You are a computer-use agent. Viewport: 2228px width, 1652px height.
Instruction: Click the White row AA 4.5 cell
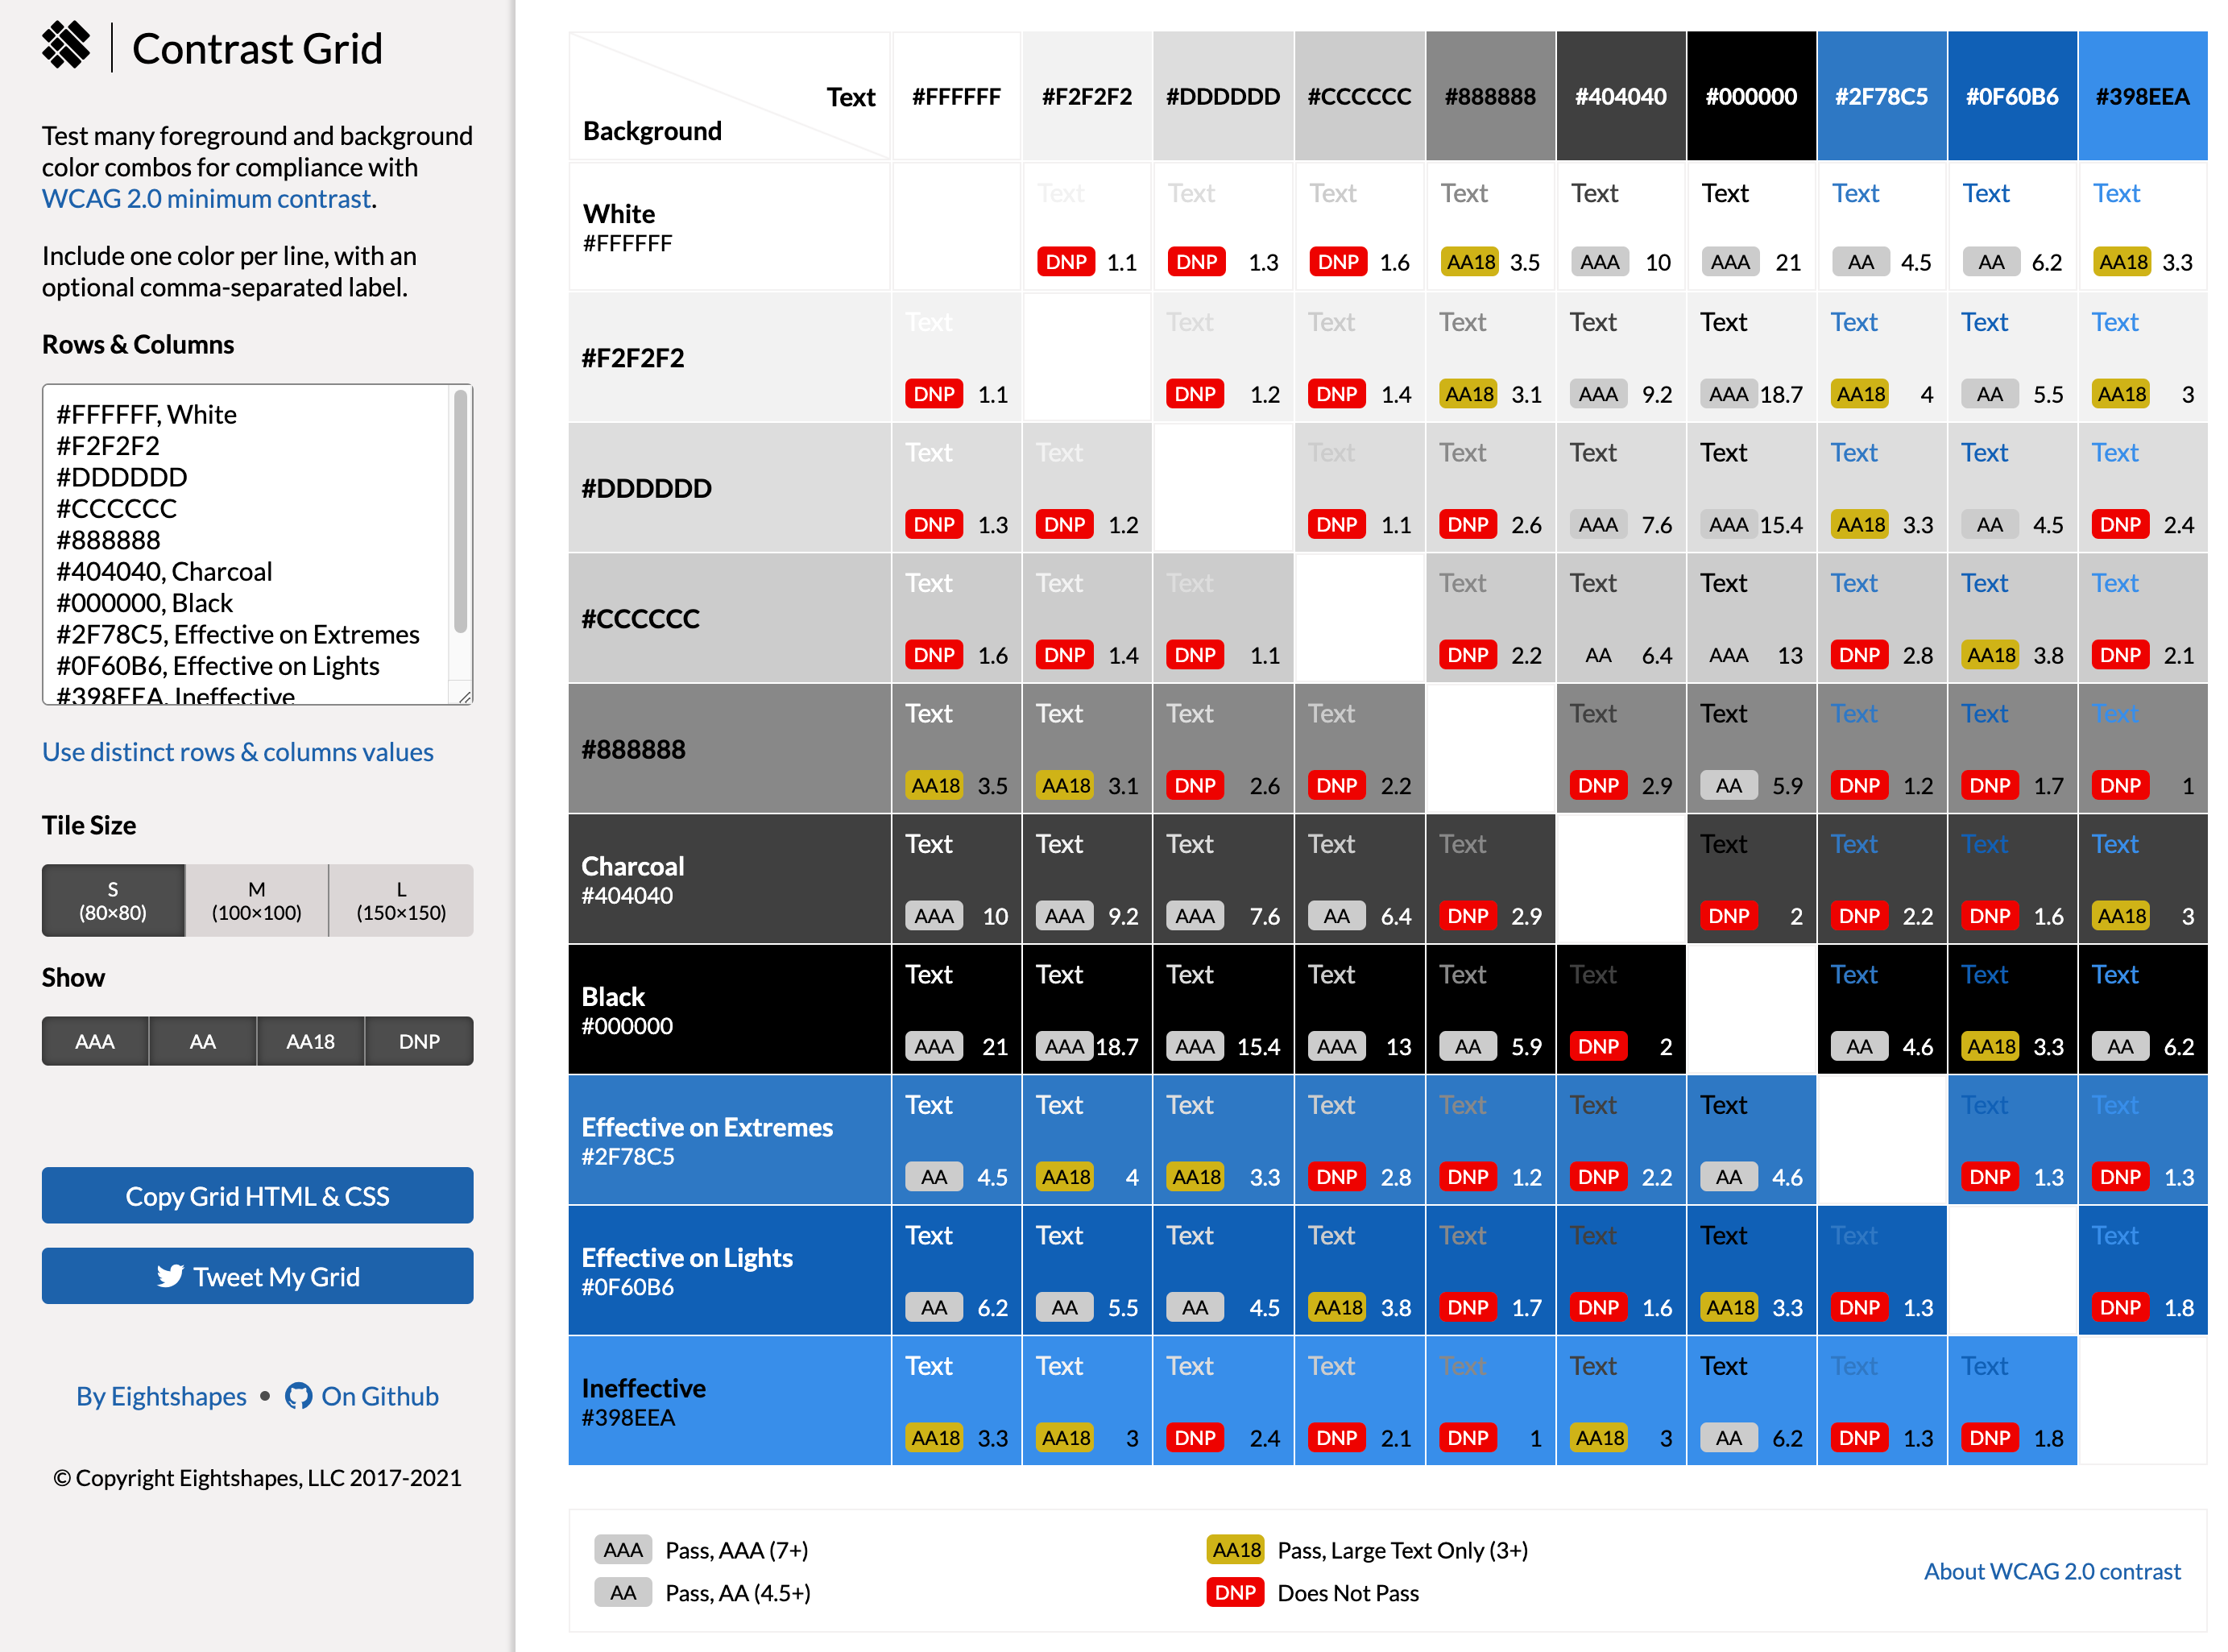[1882, 227]
